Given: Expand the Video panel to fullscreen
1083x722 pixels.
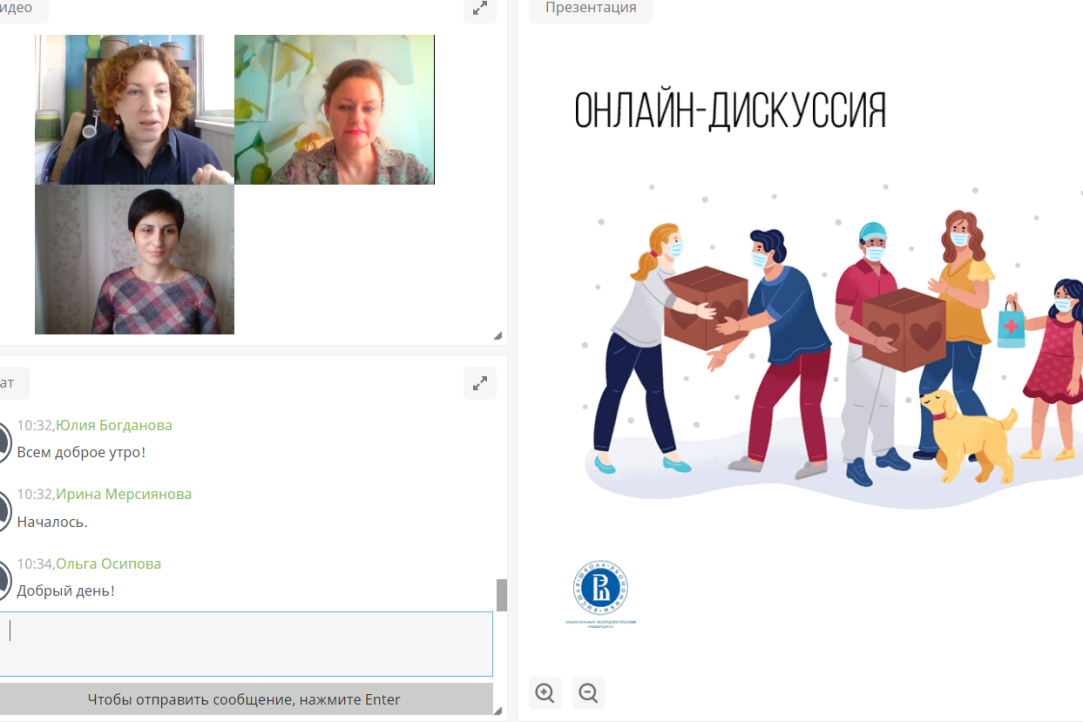Looking at the screenshot, I should 480,9.
